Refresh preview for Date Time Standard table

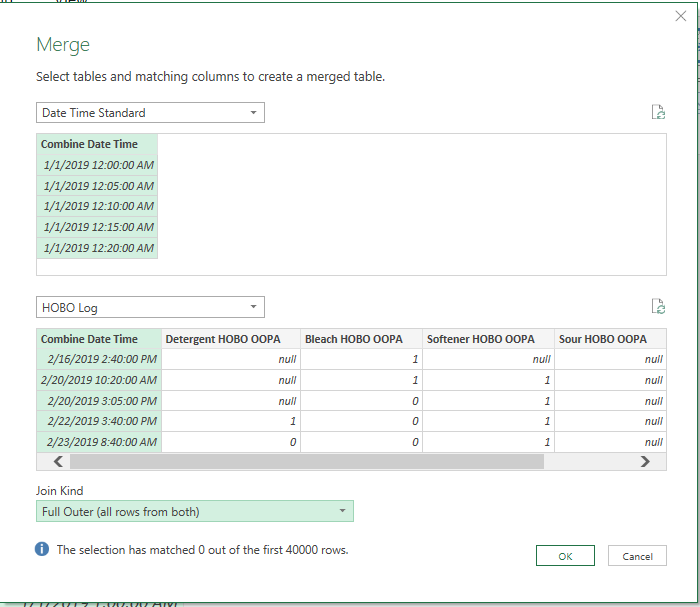tap(657, 112)
